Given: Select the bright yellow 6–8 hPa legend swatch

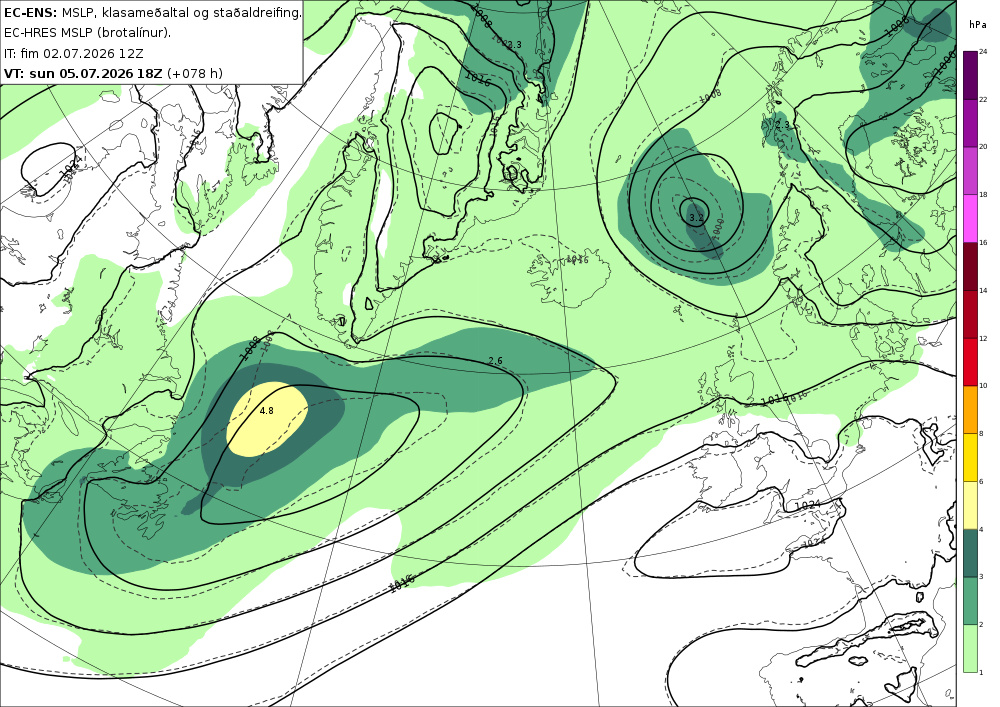Looking at the screenshot, I should [970, 457].
